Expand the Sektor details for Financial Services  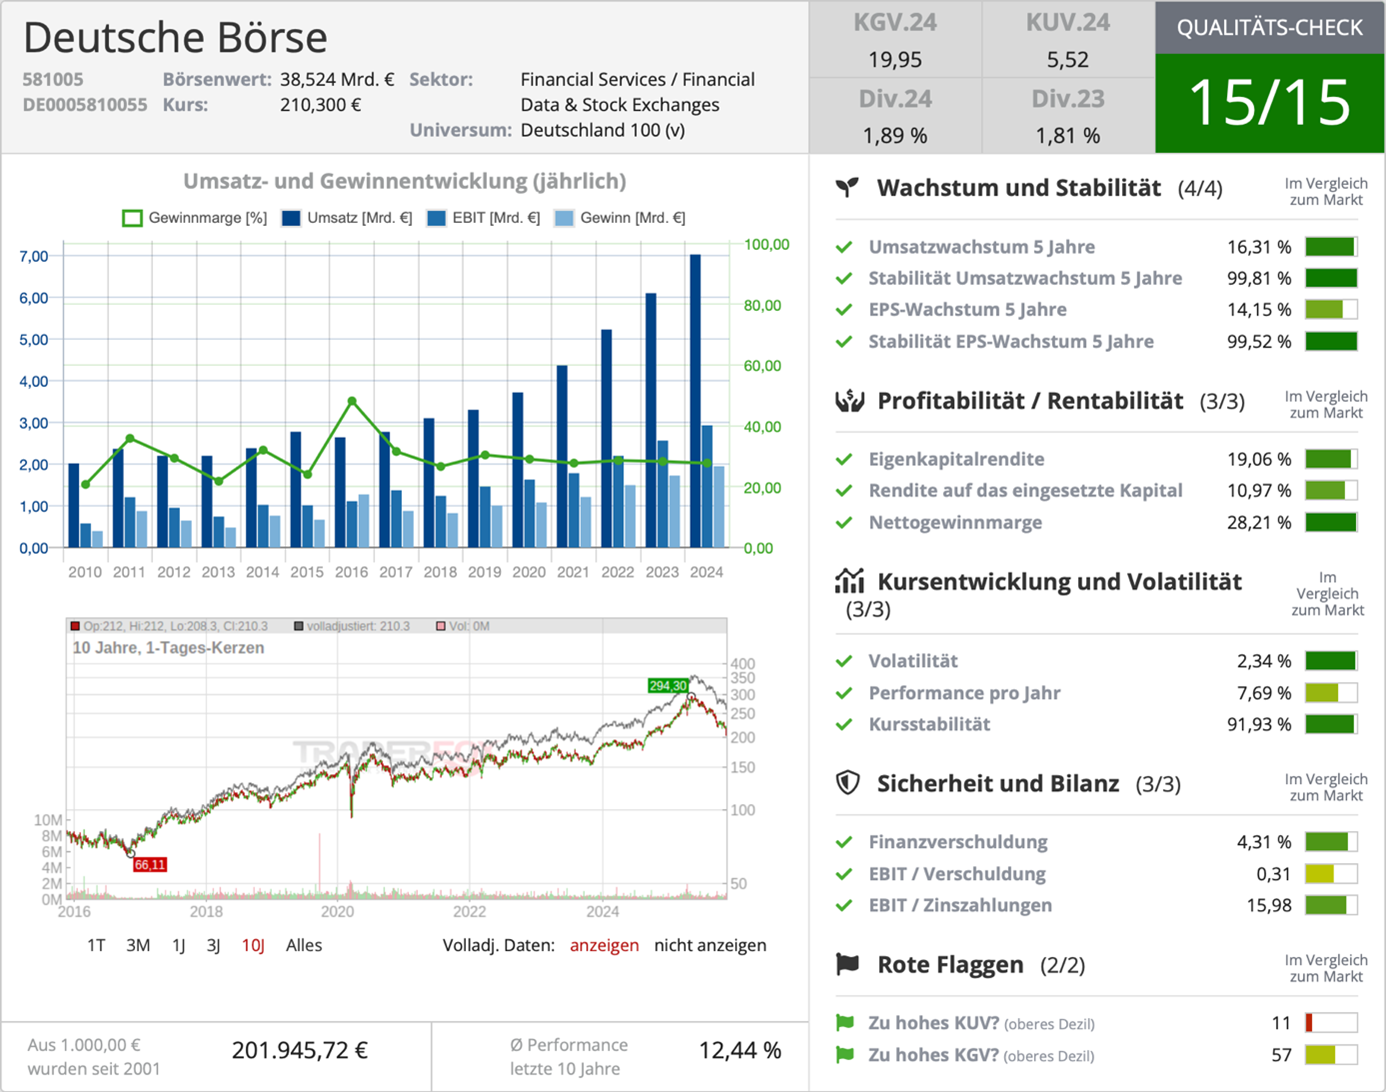click(637, 91)
